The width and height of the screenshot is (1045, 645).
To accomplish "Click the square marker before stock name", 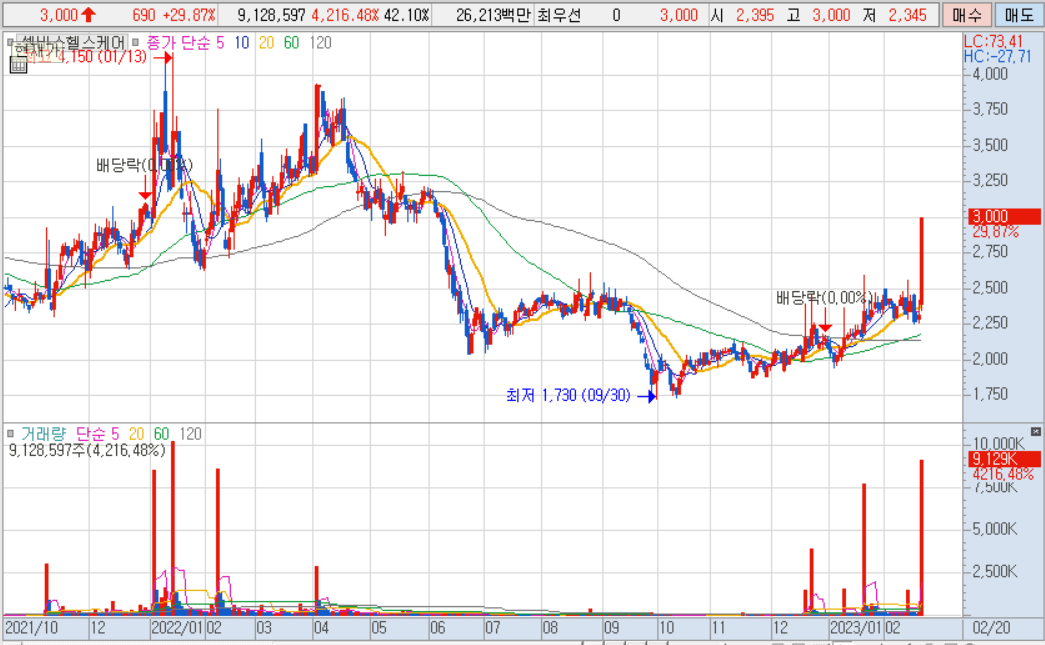I will coord(10,43).
